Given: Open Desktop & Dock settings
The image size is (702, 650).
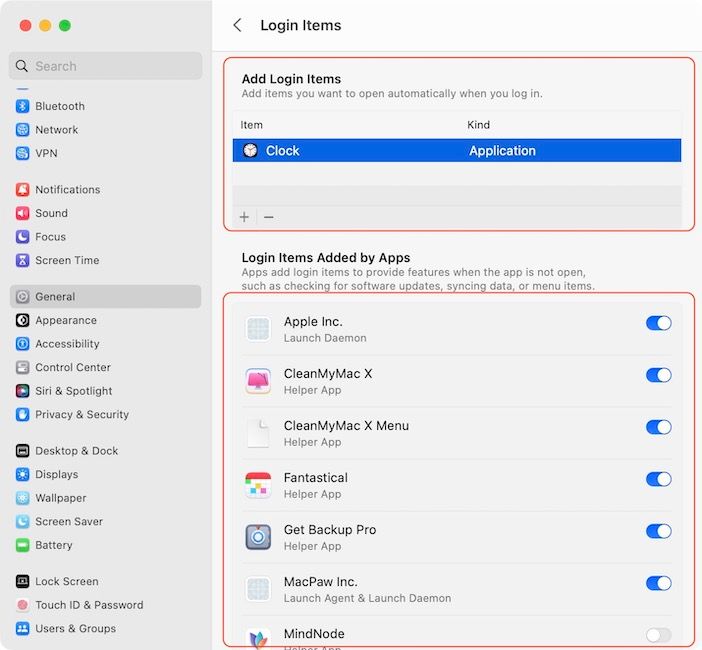Looking at the screenshot, I should pos(76,451).
